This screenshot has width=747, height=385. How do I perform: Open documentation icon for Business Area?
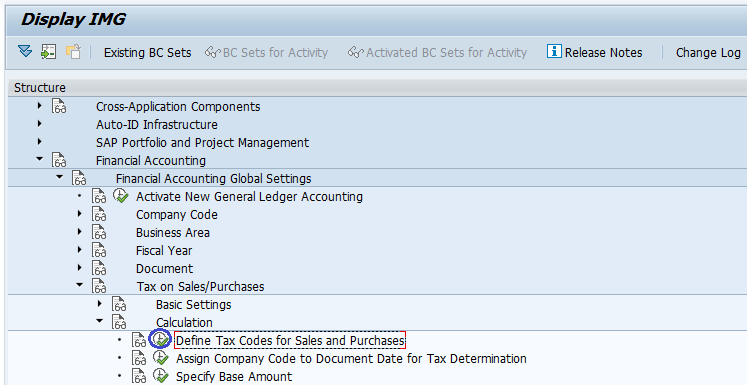click(x=99, y=233)
